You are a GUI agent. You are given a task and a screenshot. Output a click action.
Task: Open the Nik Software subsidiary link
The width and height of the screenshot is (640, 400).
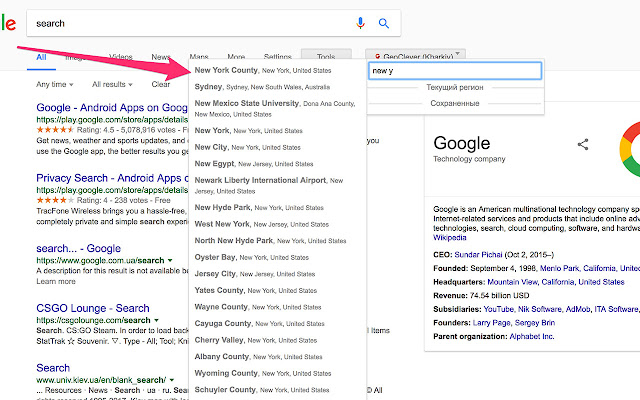[540, 309]
